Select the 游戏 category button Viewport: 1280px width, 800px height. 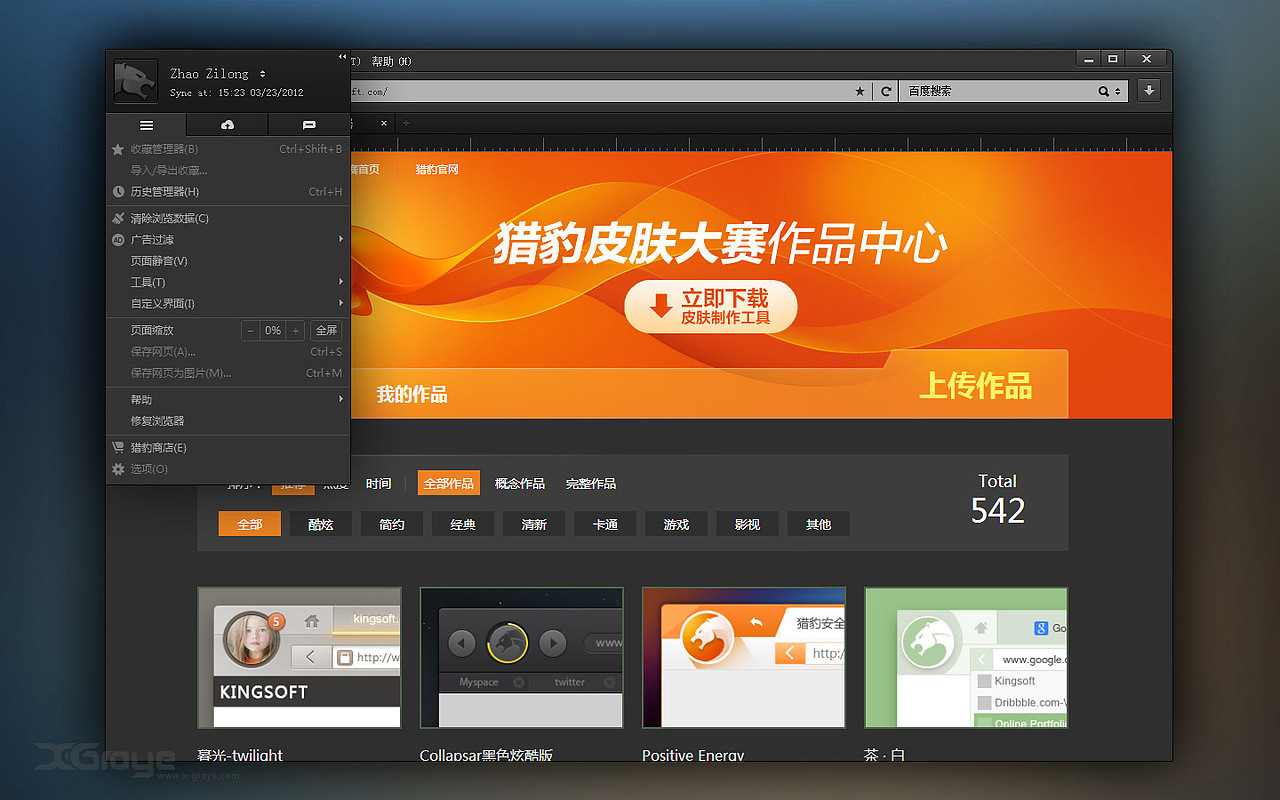pos(676,524)
